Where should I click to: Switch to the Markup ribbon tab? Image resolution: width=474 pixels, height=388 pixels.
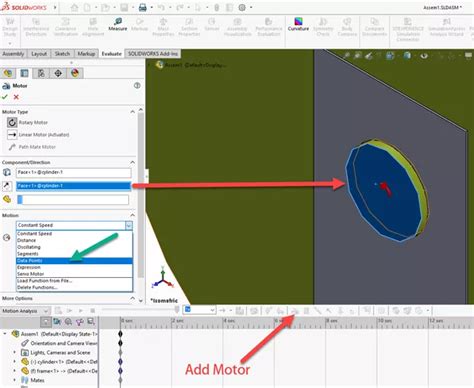point(86,54)
